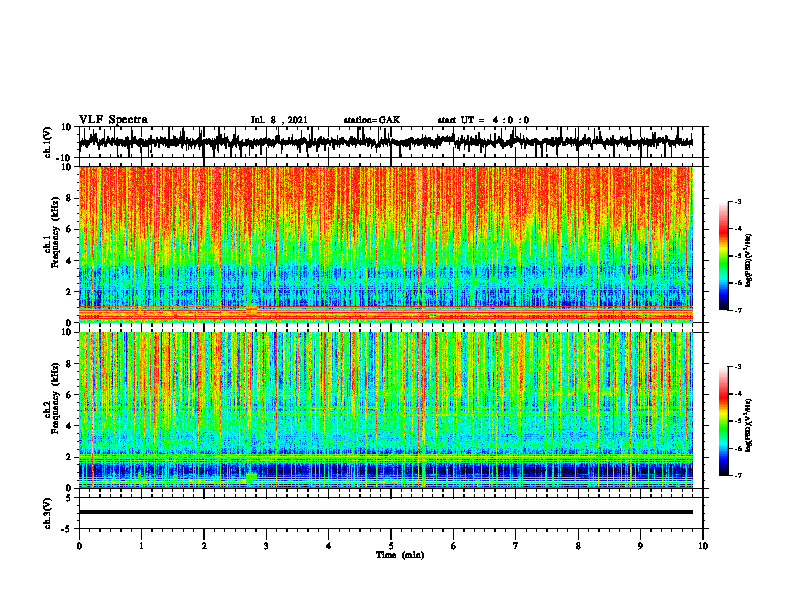
Task: Click the thick black ch.3 trace line
Action: [386, 512]
